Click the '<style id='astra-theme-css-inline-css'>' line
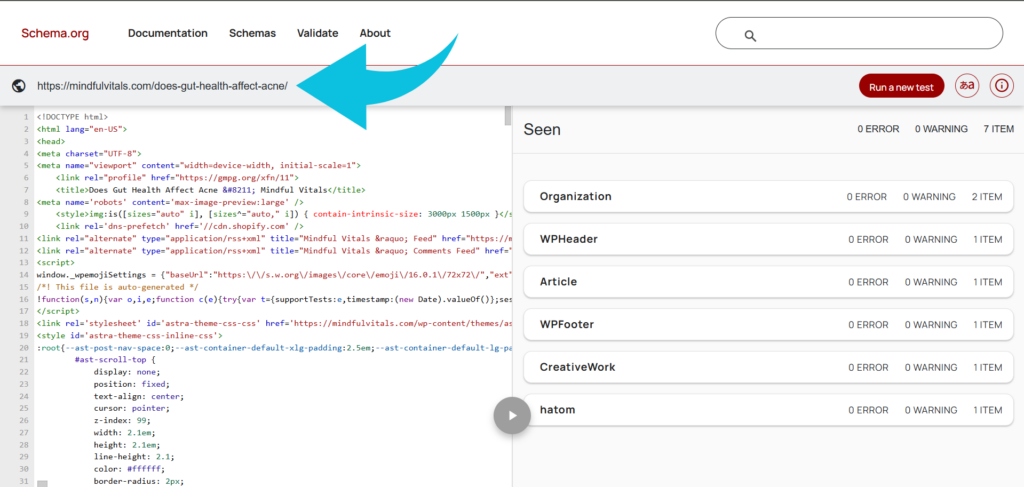 point(129,335)
